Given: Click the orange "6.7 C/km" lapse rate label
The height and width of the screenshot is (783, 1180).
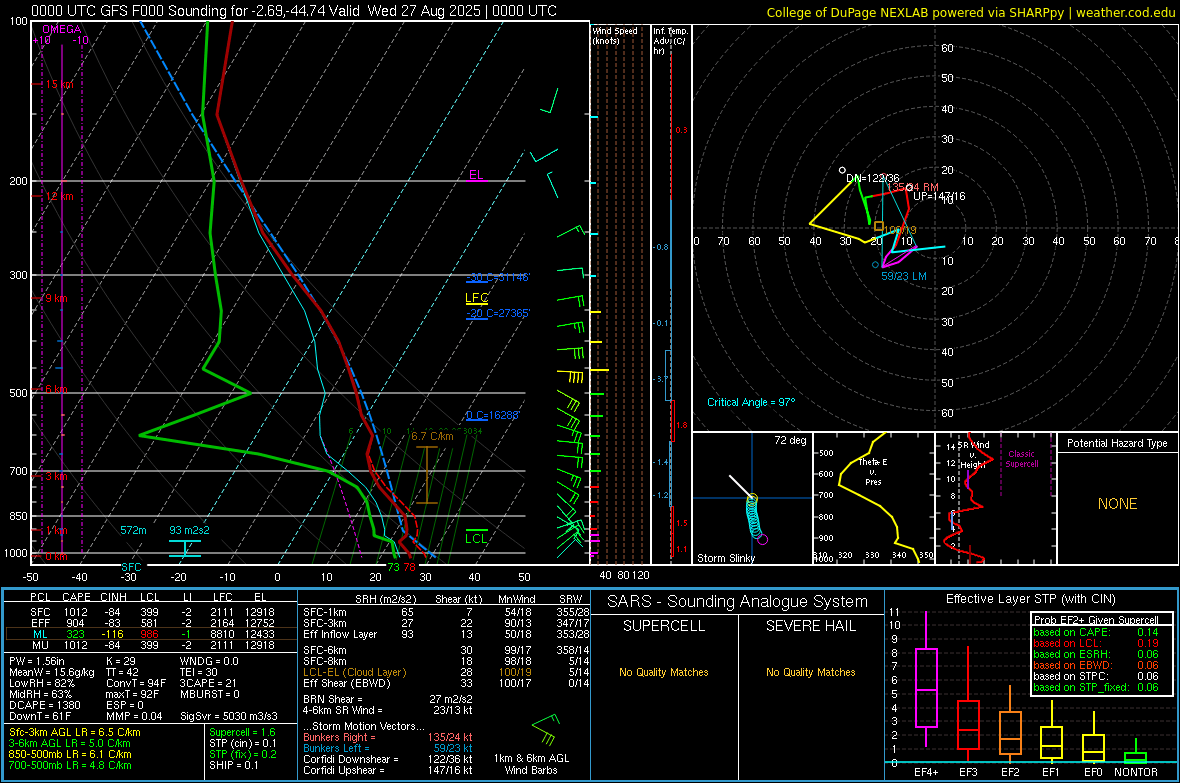Looking at the screenshot, I should (432, 436).
